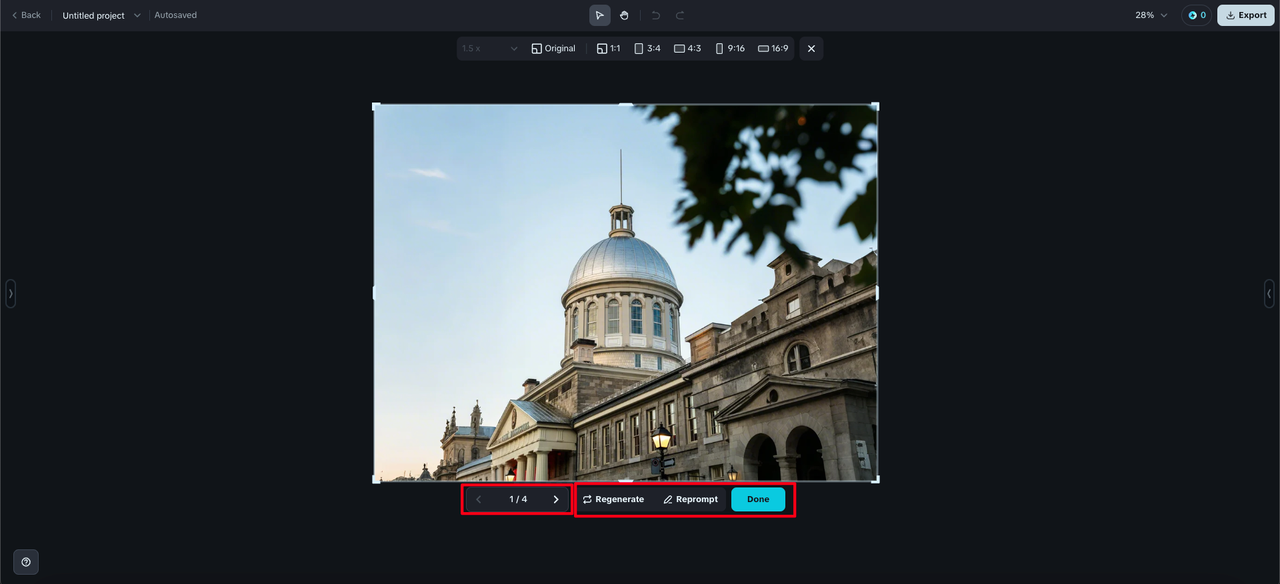
Task: Open the 28% zoom level dropdown
Action: [x=1151, y=15]
